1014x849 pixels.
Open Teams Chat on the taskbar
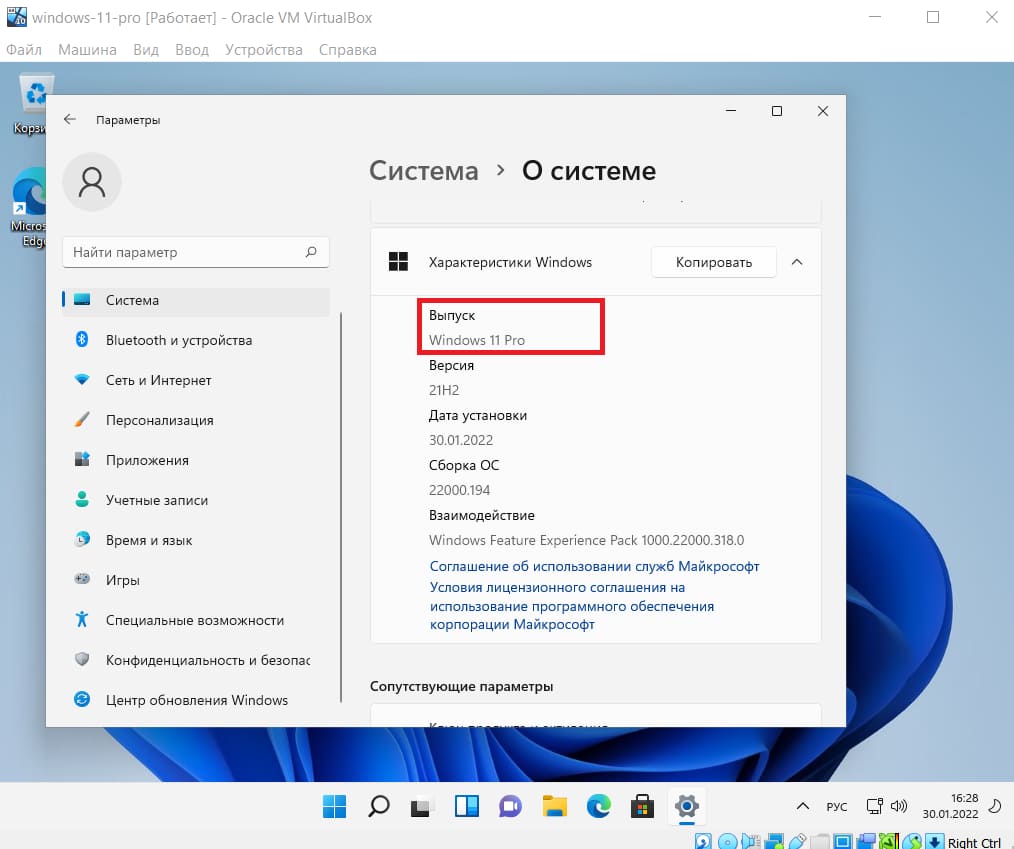click(x=510, y=806)
